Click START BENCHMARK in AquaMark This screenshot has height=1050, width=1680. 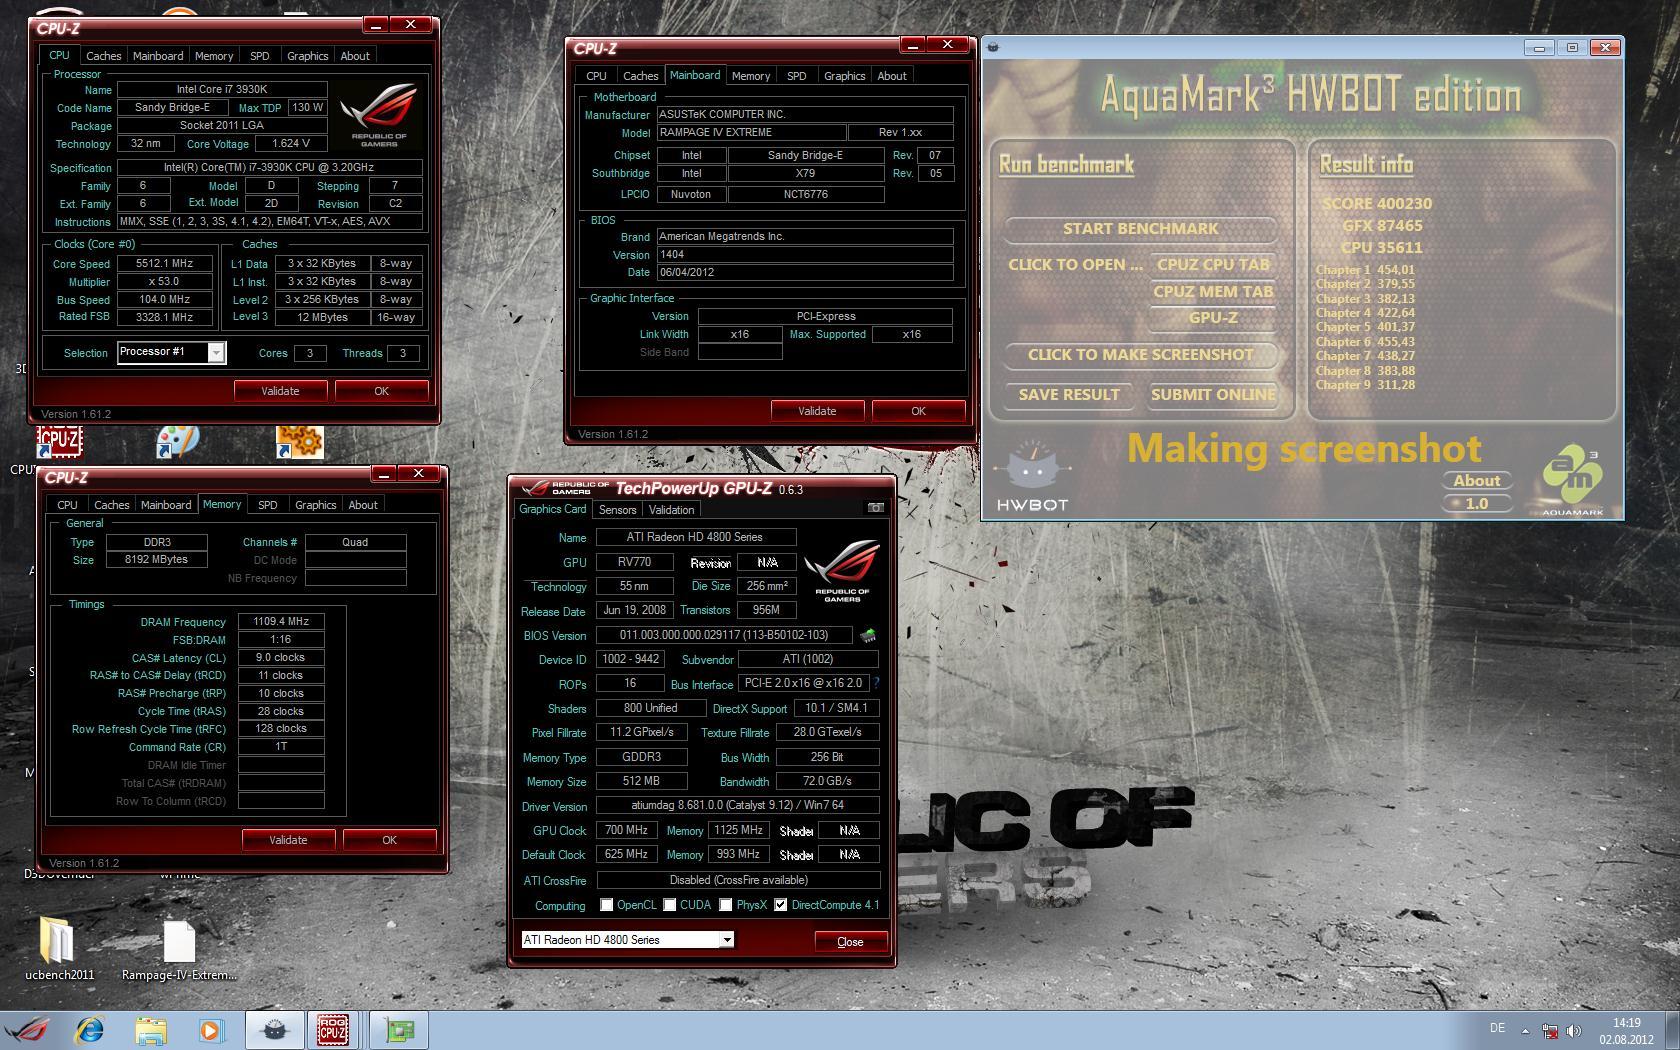point(1140,228)
